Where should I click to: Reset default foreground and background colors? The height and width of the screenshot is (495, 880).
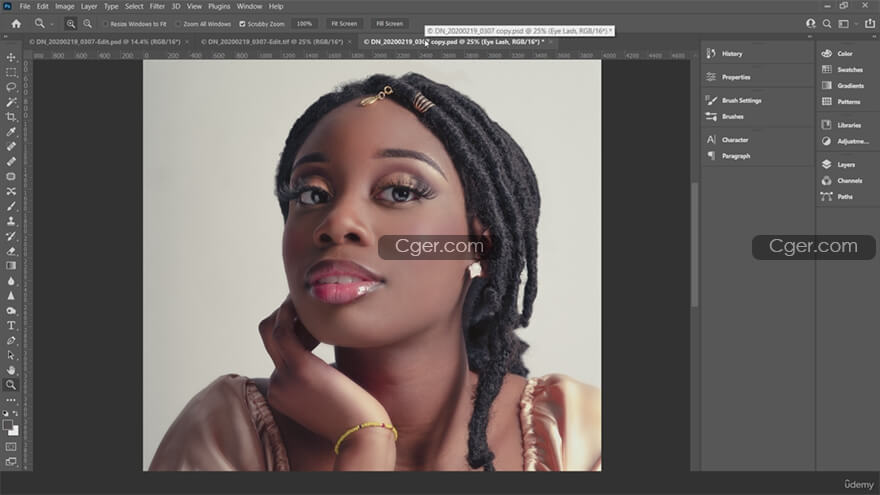(x=6, y=413)
